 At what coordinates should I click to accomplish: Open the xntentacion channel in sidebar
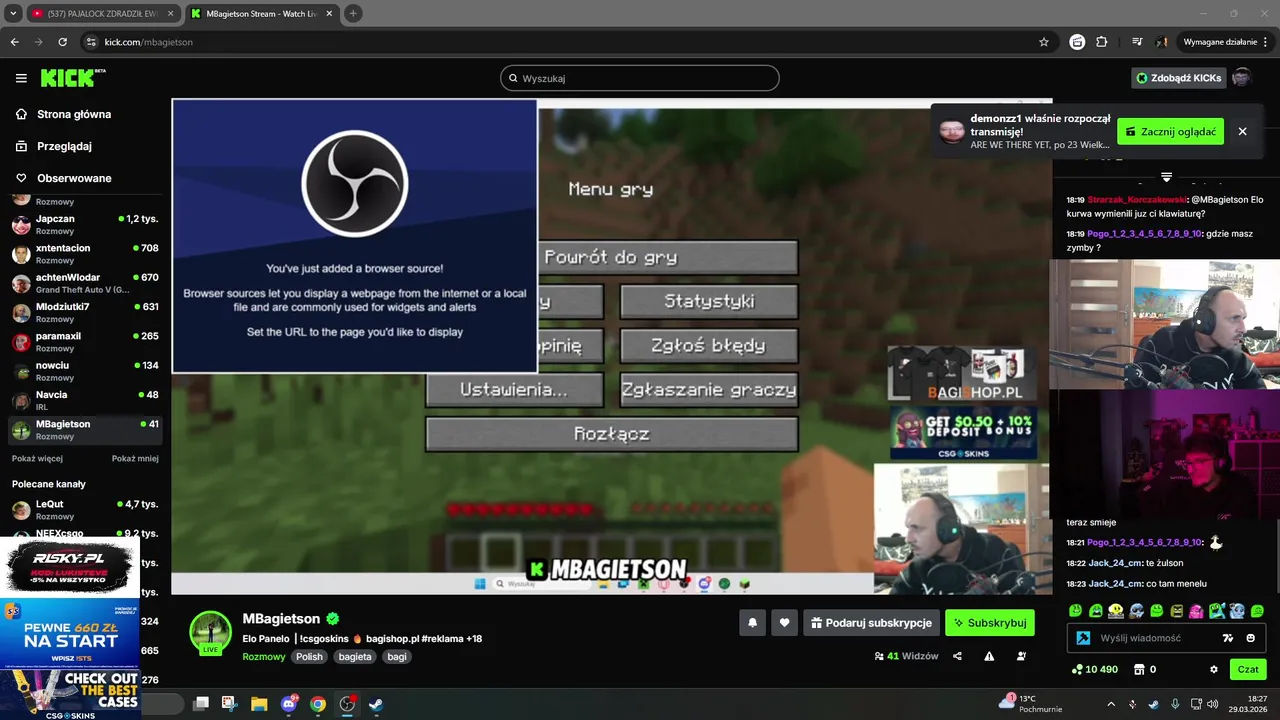[85, 253]
